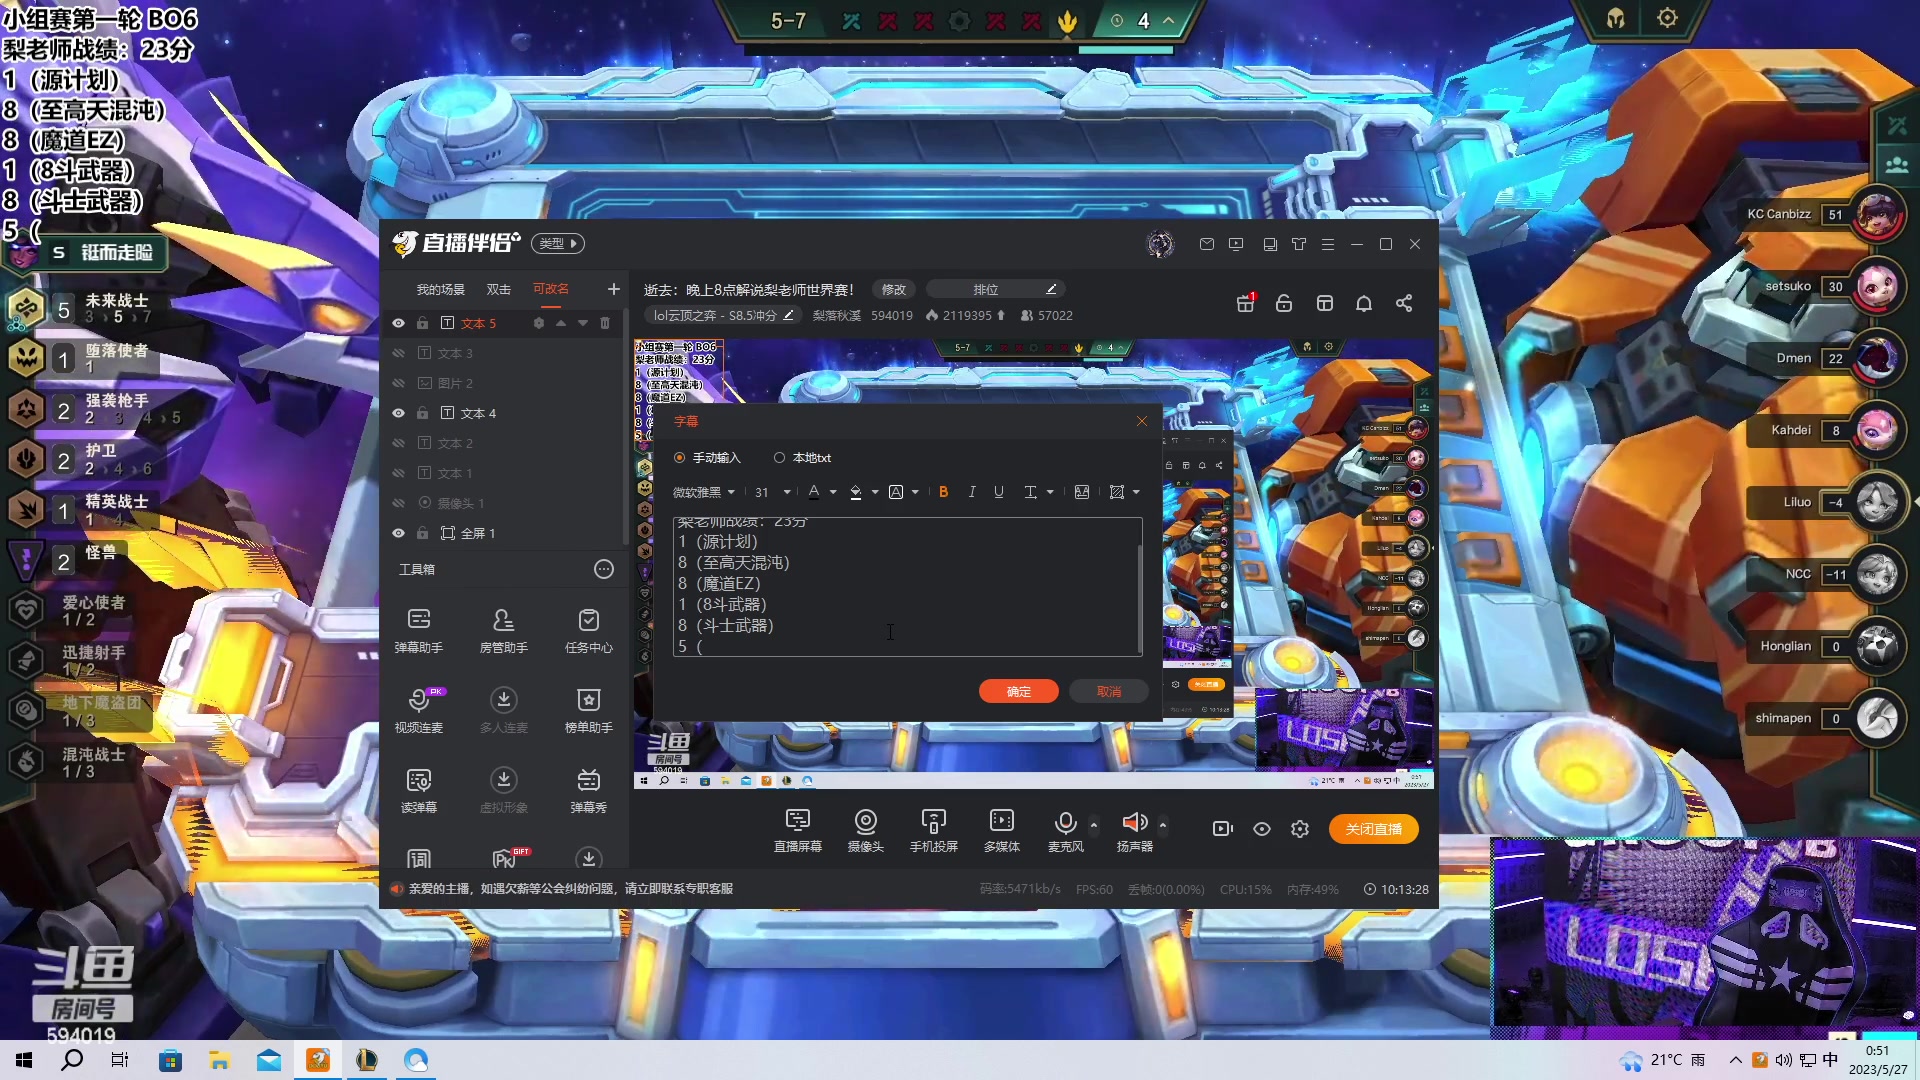Show the 摄像头 1 source
Image resolution: width=1920 pixels, height=1080 pixels.
pyautogui.click(x=398, y=503)
